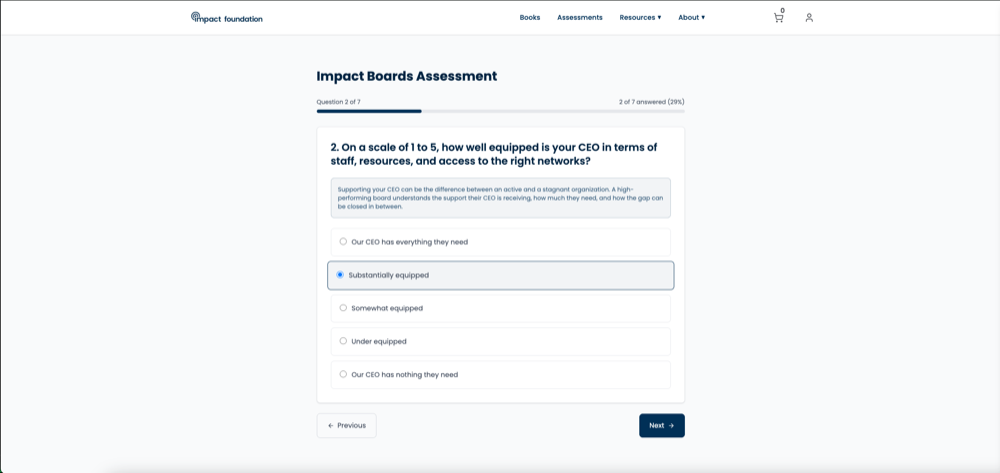
Task: Open the Assessments page
Action: [580, 18]
